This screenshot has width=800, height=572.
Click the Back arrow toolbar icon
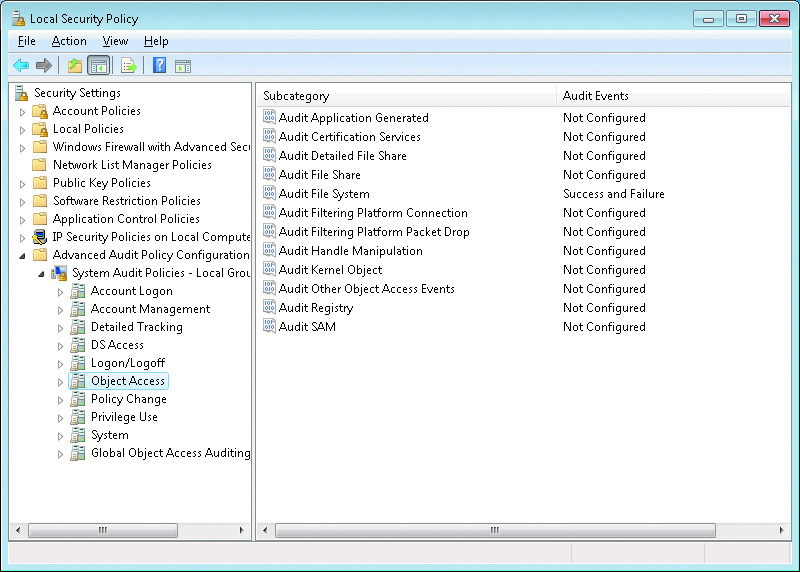pos(21,65)
